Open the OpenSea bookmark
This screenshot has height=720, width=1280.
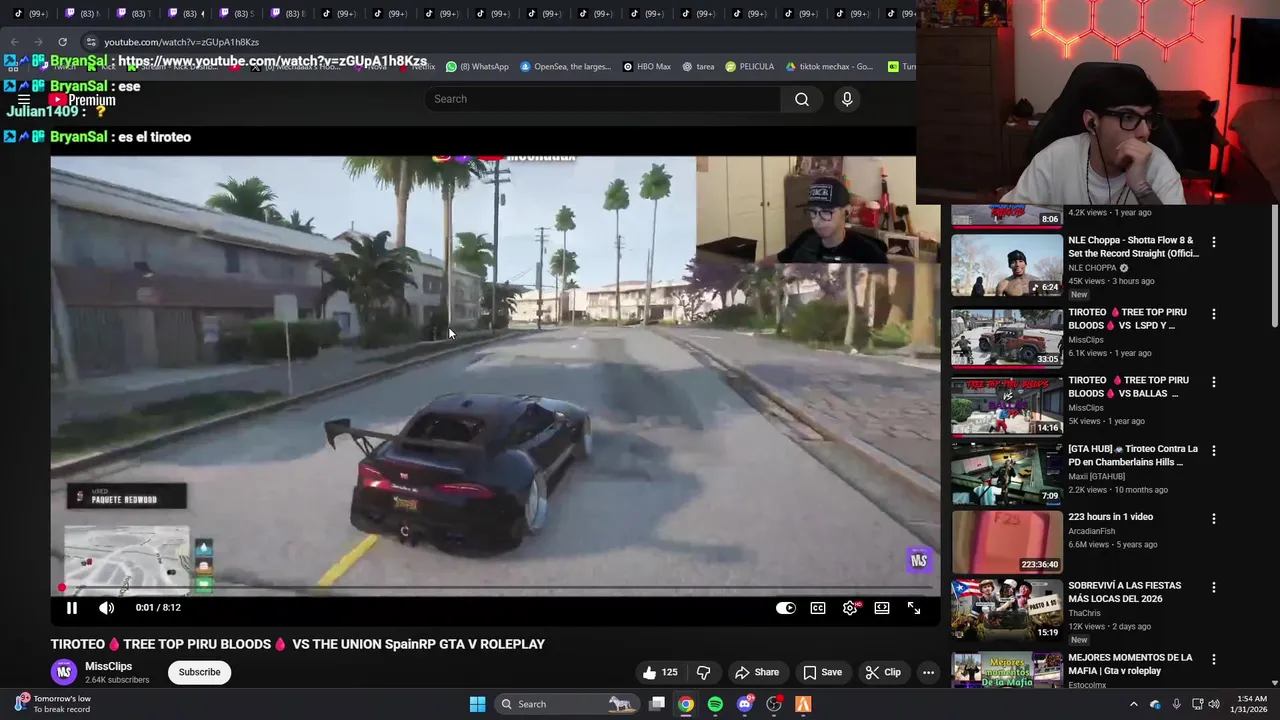click(x=565, y=67)
